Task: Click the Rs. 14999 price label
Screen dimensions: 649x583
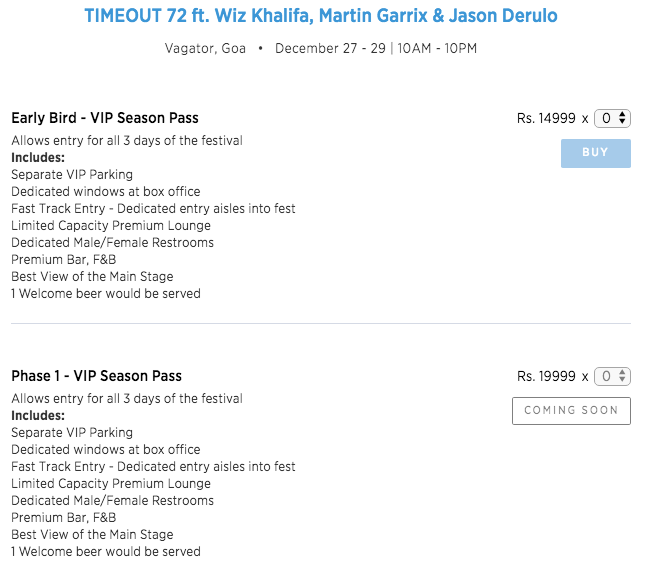Action: pos(546,118)
